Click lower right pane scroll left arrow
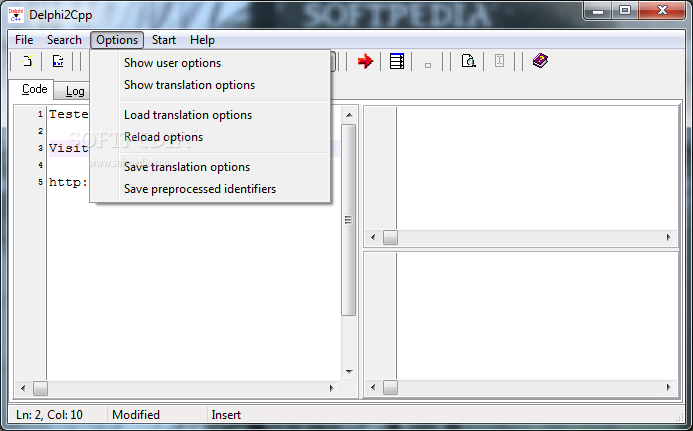 pos(373,388)
